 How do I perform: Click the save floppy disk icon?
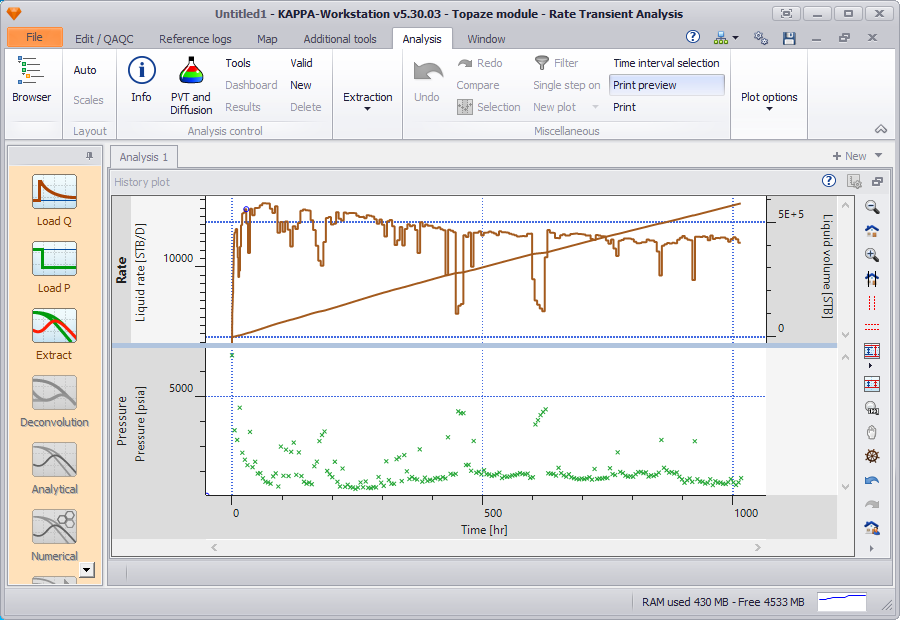[789, 38]
